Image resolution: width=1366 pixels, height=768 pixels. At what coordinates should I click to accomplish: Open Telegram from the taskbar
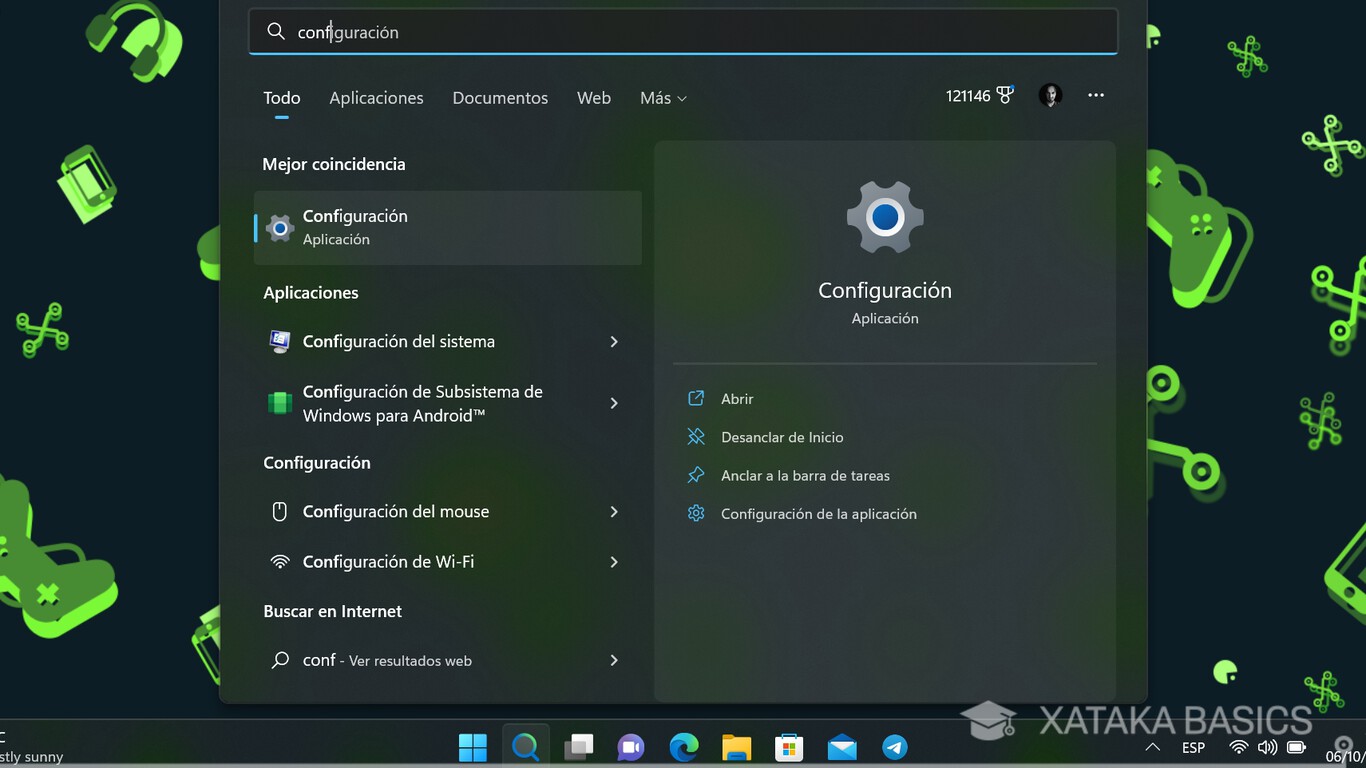(x=894, y=747)
